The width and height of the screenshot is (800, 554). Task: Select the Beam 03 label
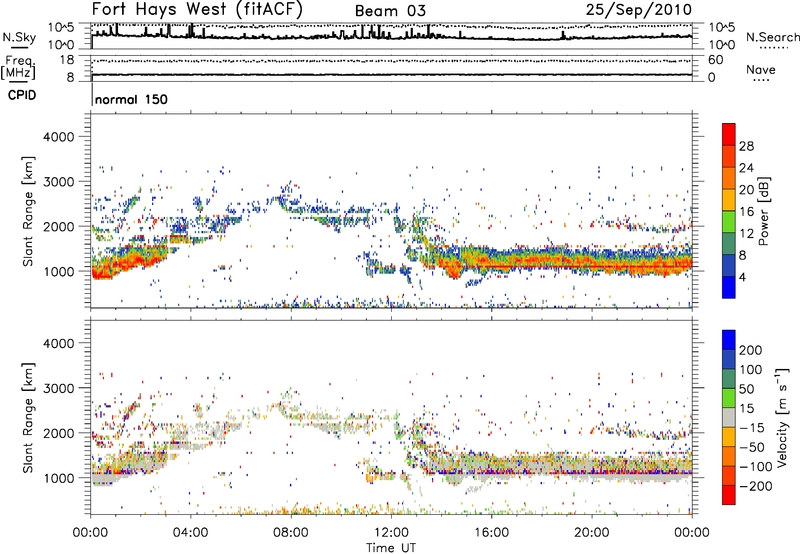390,11
